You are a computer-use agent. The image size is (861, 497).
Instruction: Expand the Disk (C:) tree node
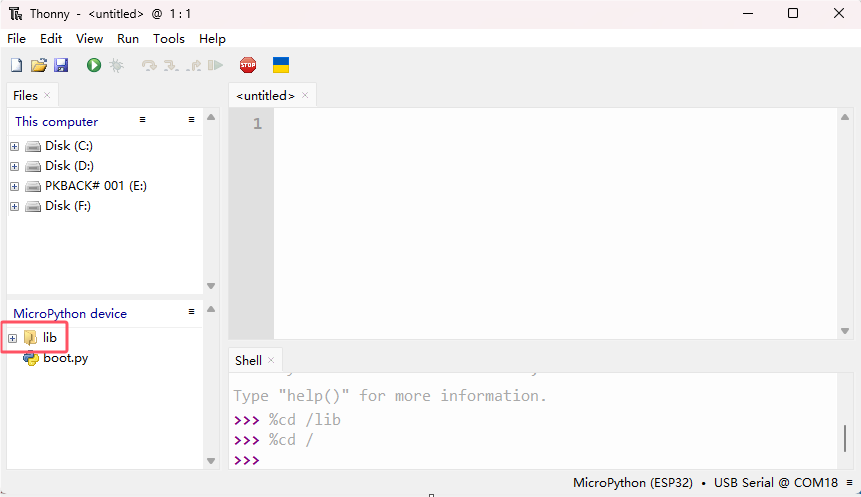[15, 147]
